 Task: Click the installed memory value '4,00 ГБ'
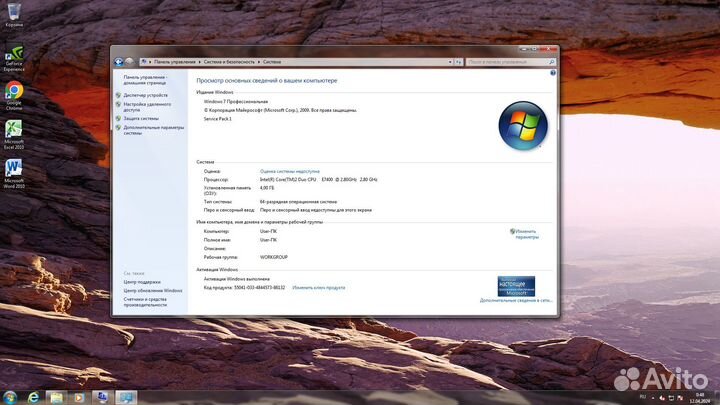(267, 188)
